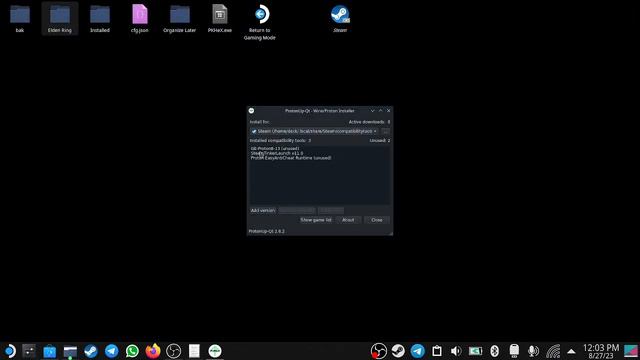The image size is (640, 360).
Task: Launch Firefox from the taskbar
Action: [x=153, y=351]
